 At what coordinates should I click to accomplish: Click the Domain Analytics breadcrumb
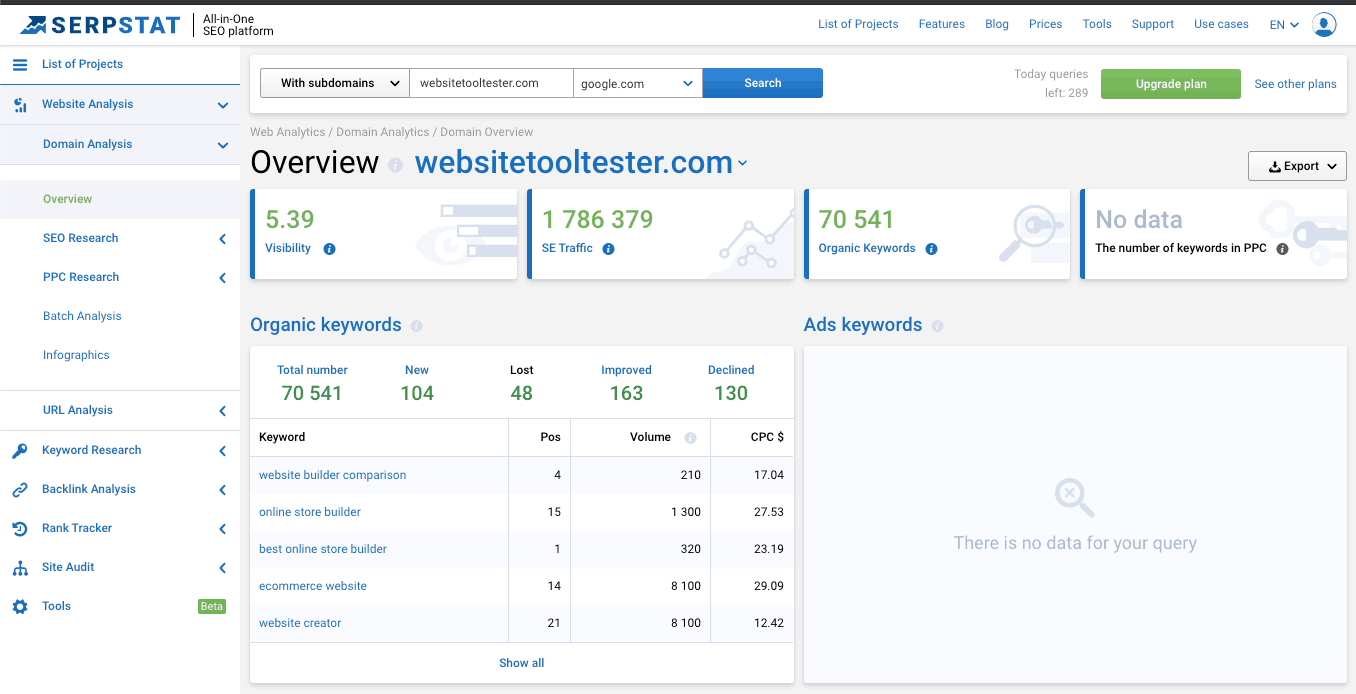(383, 132)
